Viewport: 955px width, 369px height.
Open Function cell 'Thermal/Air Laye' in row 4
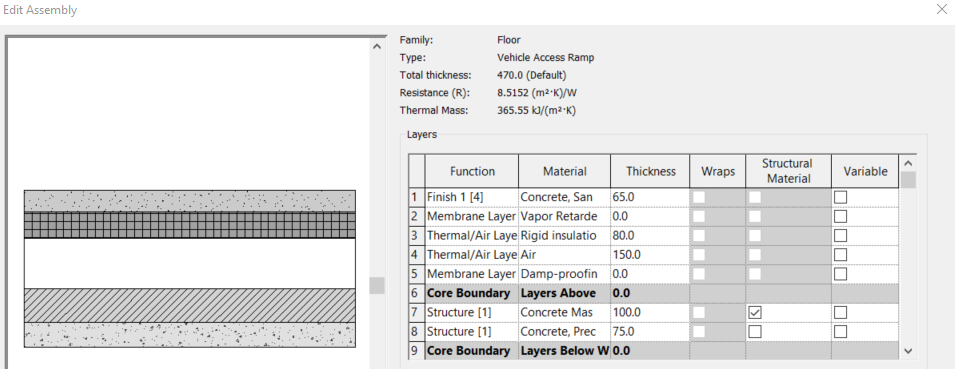click(472, 255)
